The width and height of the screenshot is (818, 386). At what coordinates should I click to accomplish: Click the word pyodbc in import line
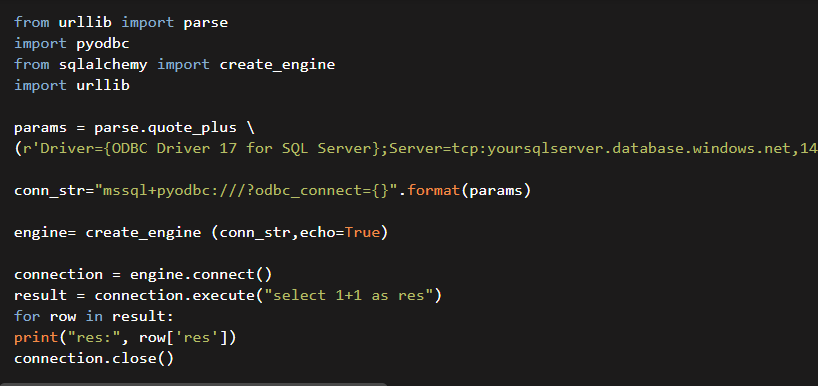pos(103,44)
